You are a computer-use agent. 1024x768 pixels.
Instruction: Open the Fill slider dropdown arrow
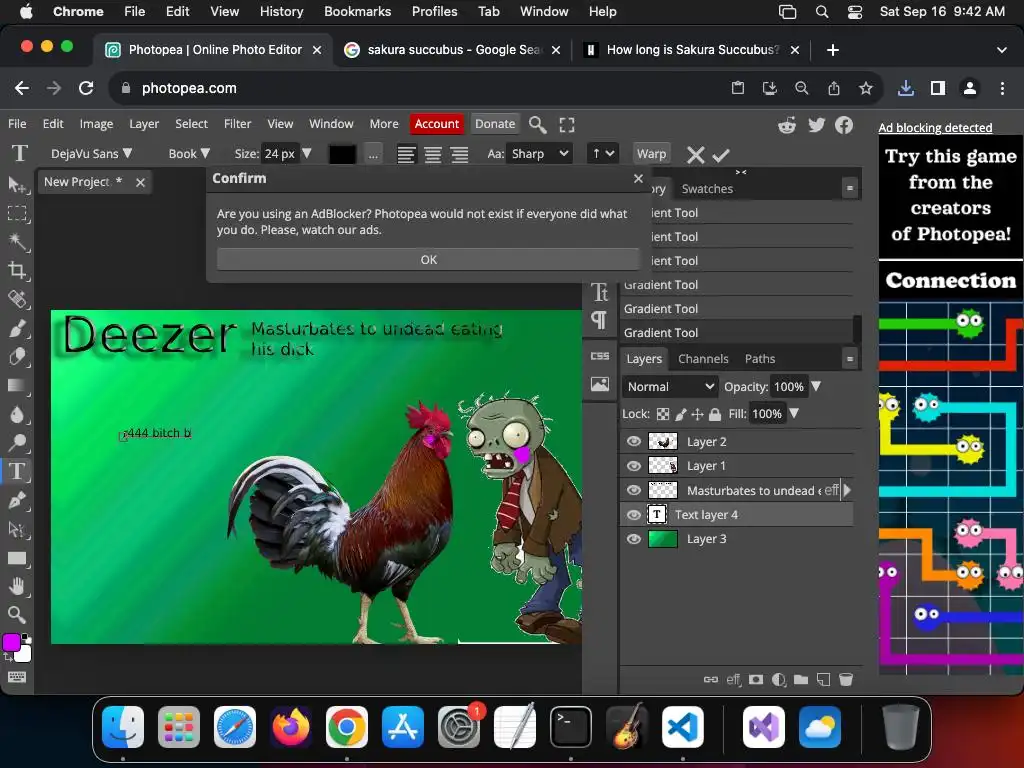(793, 414)
